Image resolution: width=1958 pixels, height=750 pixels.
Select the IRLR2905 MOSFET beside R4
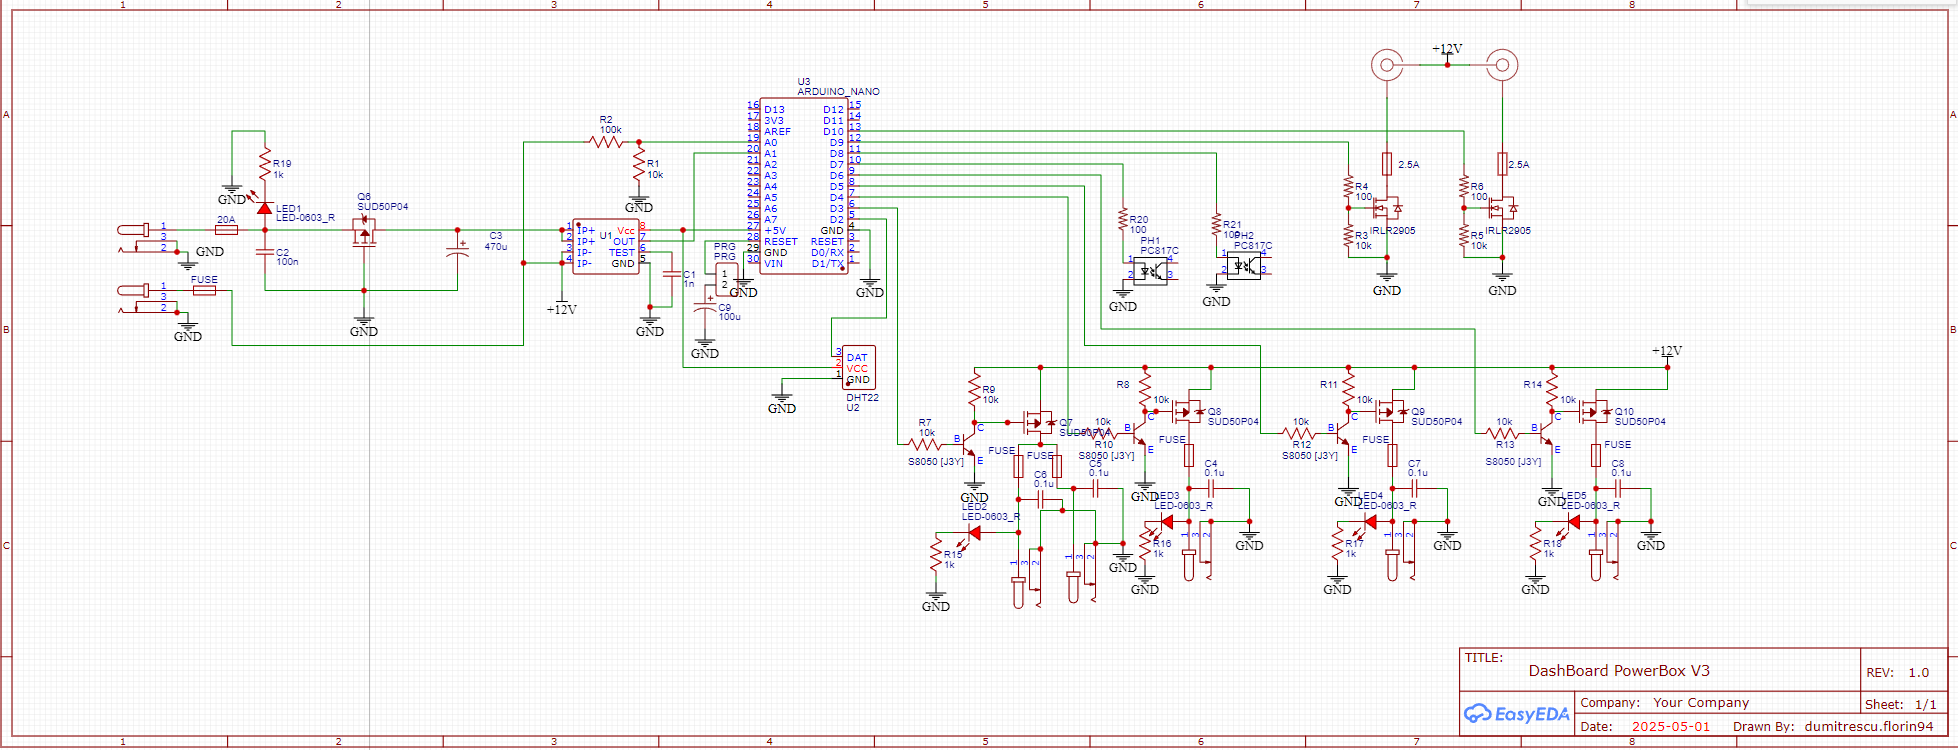click(x=1387, y=209)
